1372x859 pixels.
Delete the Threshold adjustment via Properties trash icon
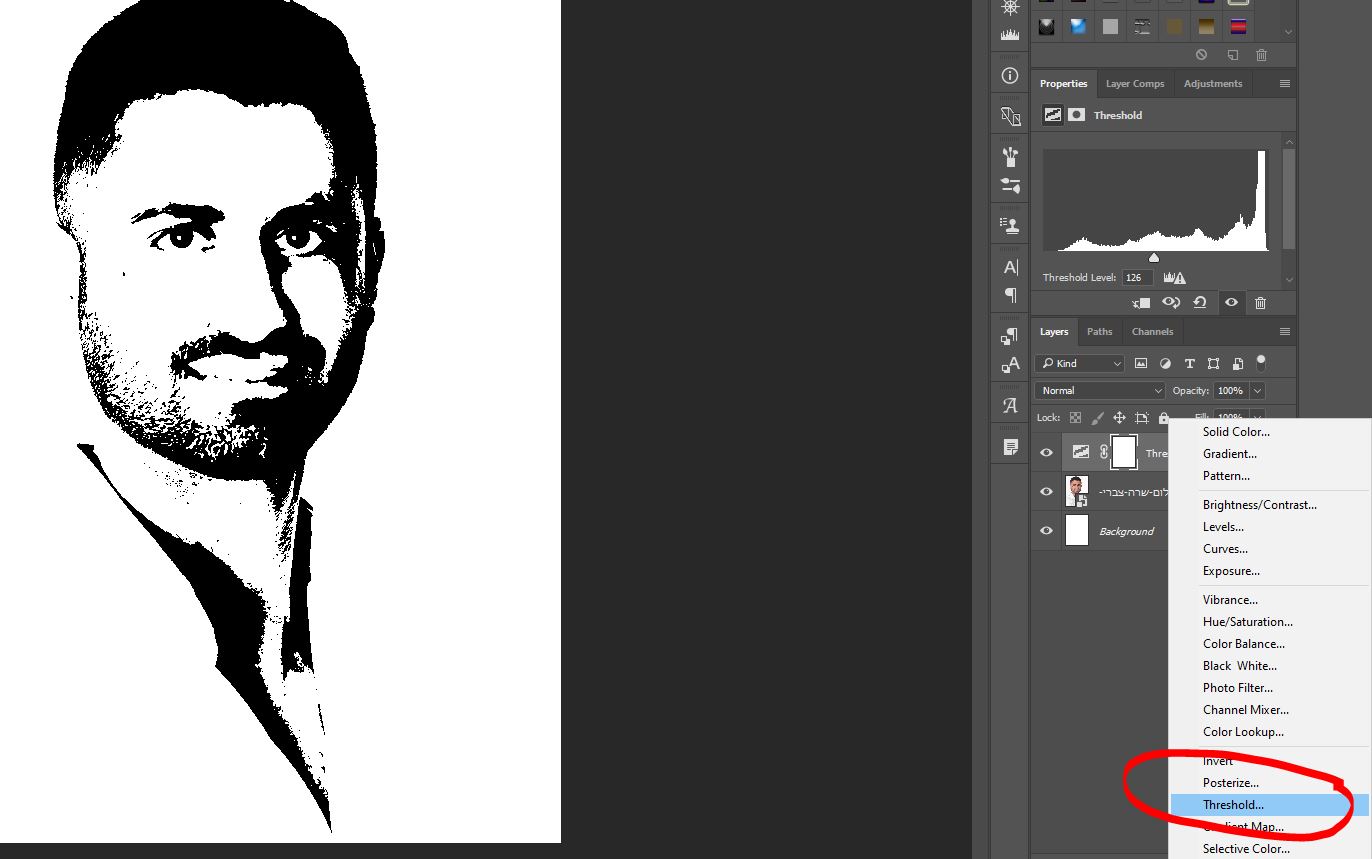pos(1260,303)
